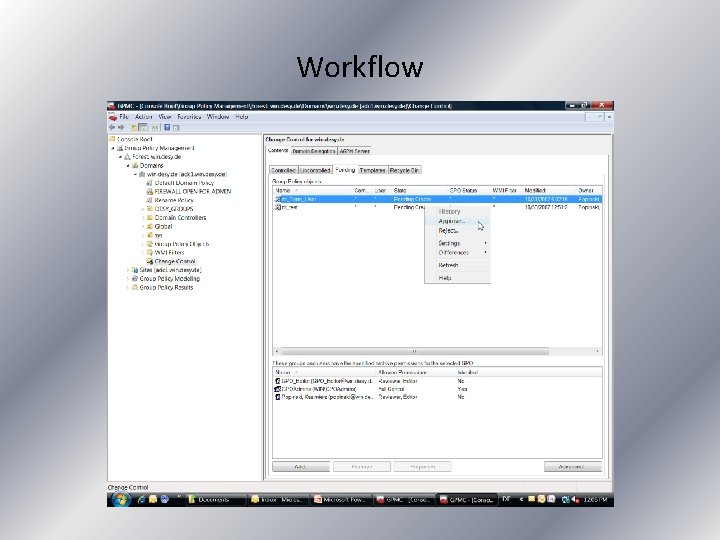Click the Forest windesy.de tree icon
This screenshot has height=540, width=720.
click(127, 157)
